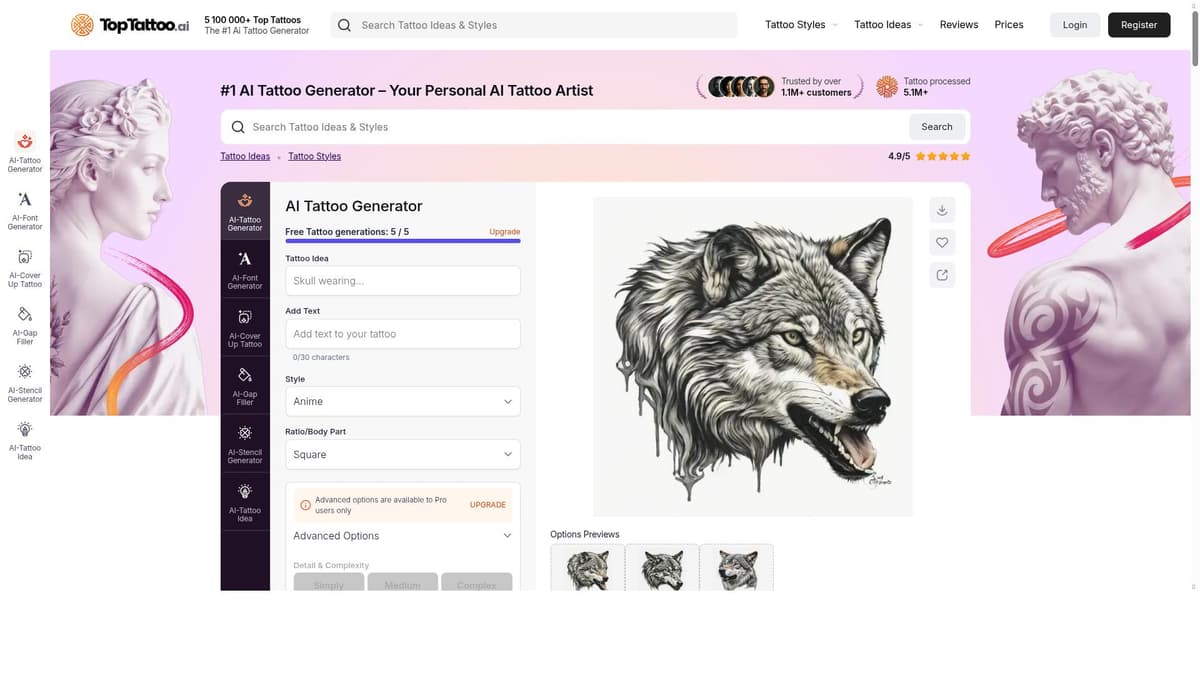Open the Style dropdown showing Anime
The height and width of the screenshot is (675, 1200).
click(402, 401)
